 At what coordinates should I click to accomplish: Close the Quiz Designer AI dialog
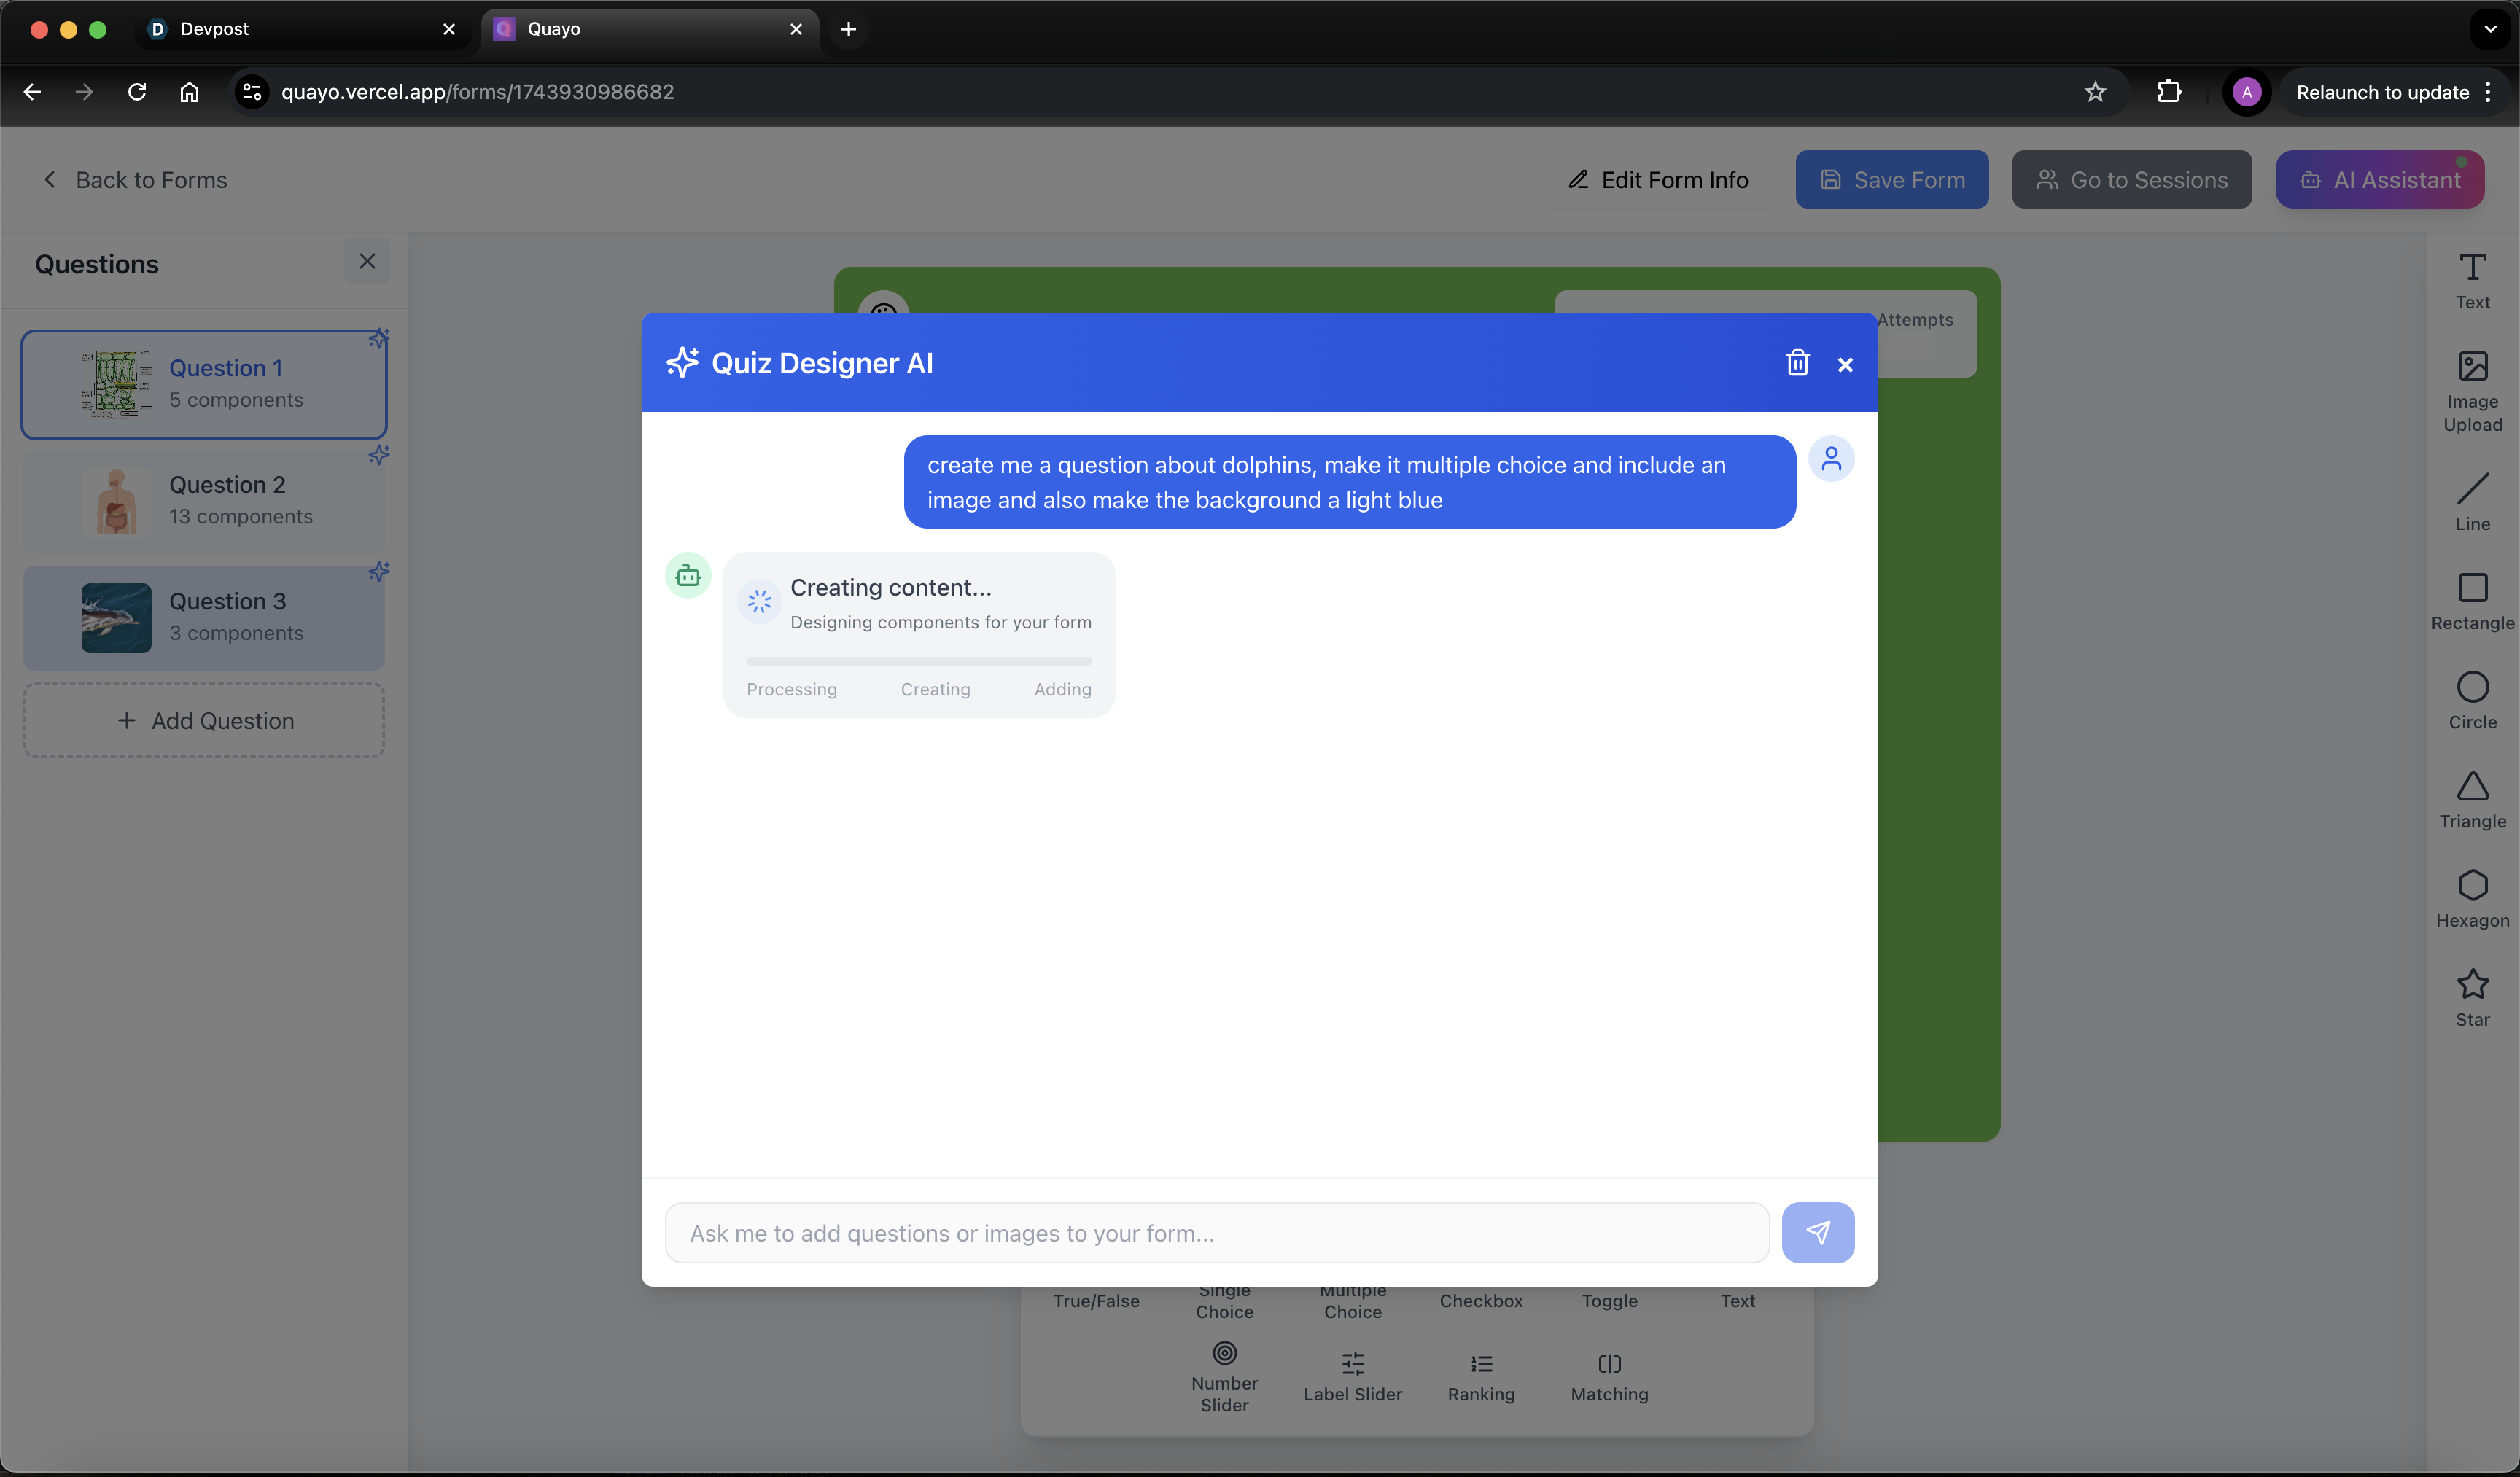(1845, 365)
